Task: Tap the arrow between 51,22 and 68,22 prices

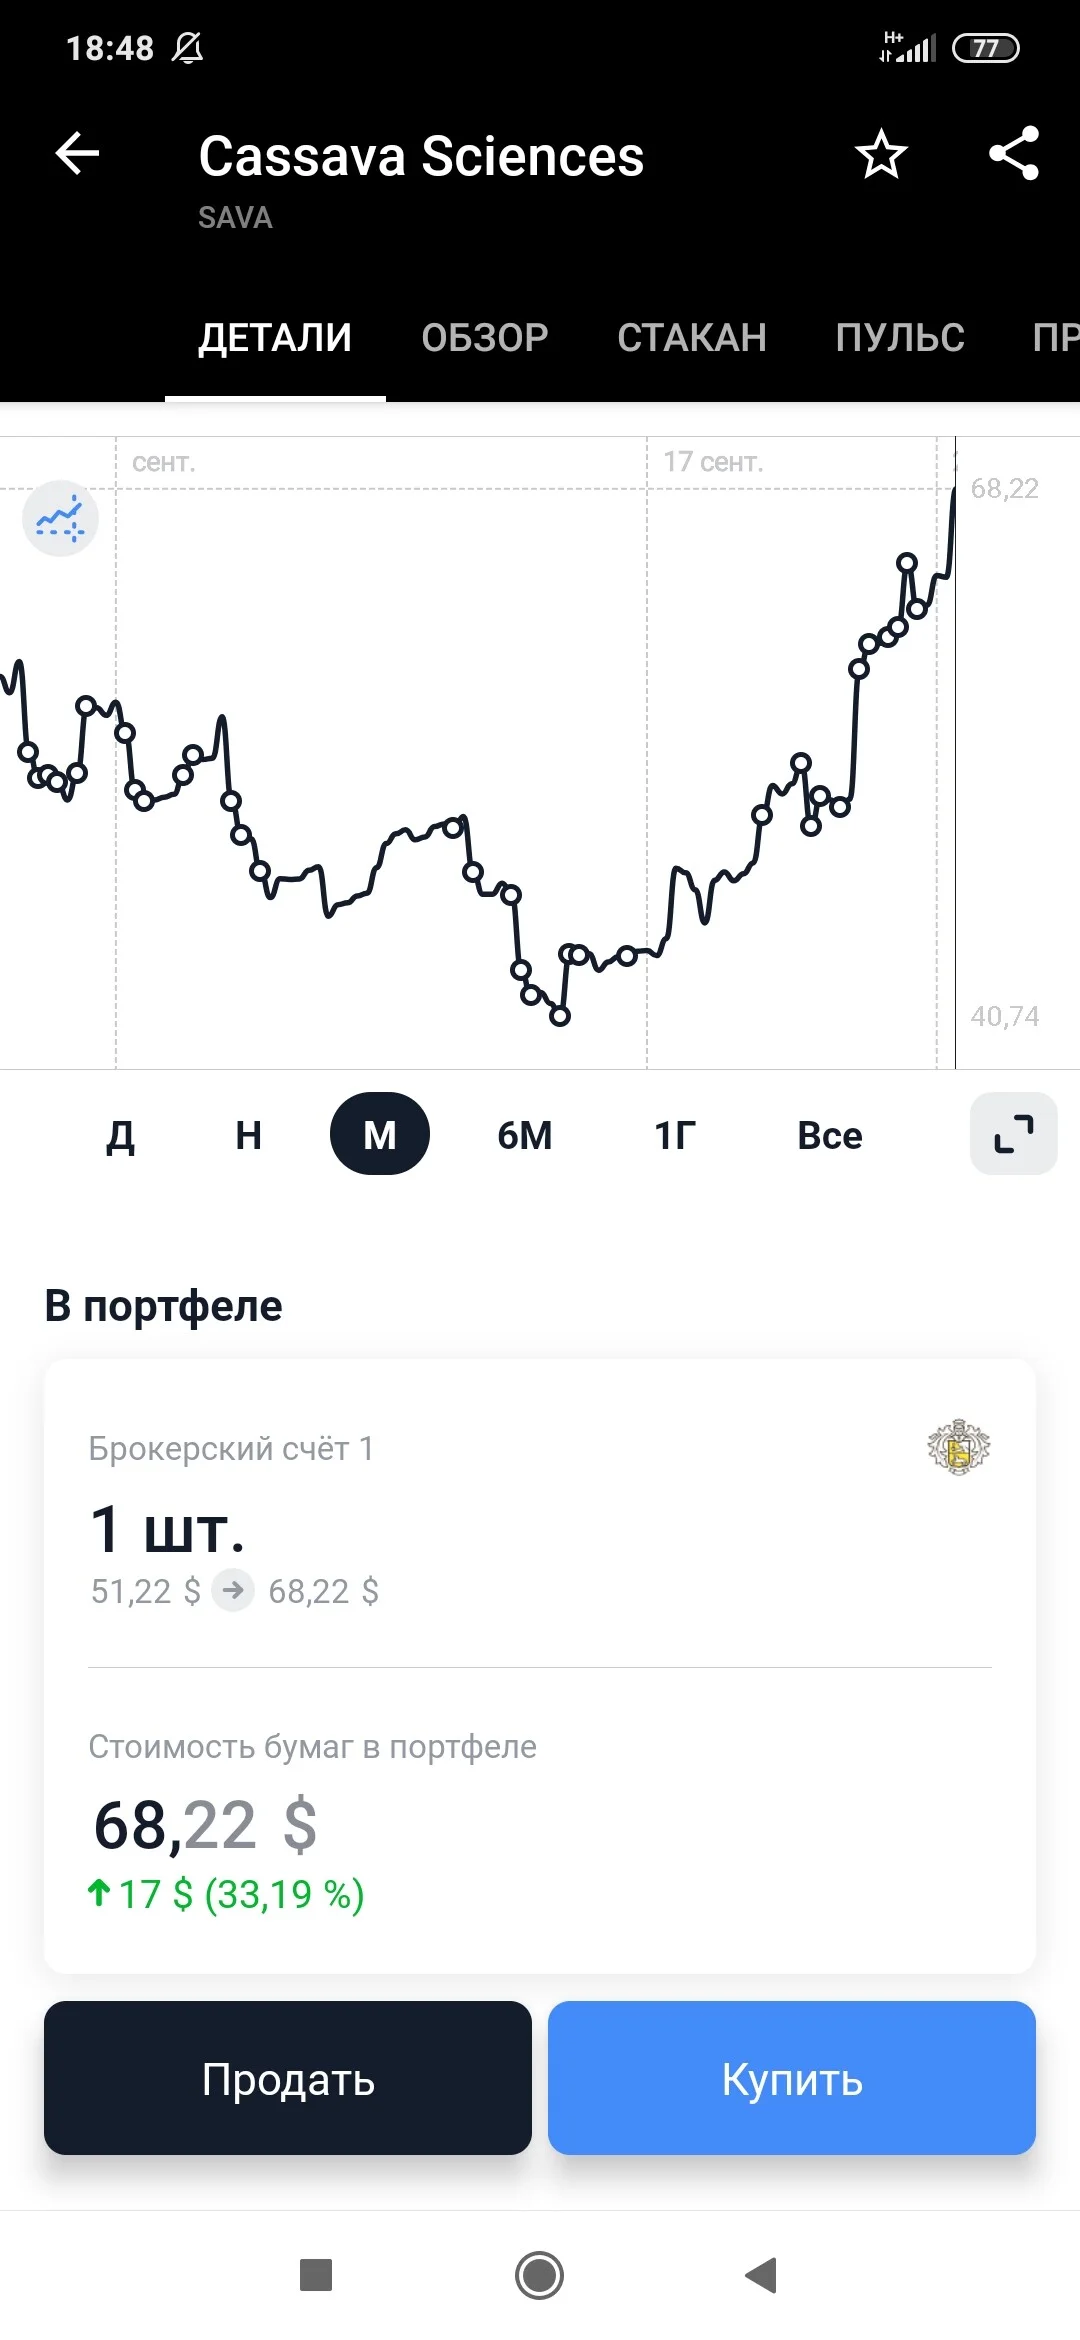Action: coord(233,1590)
